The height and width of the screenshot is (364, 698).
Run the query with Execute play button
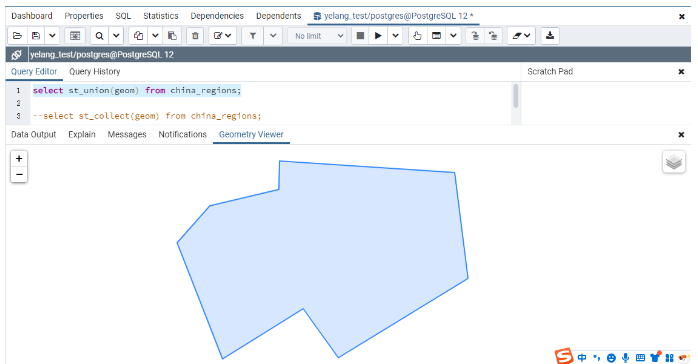[378, 36]
